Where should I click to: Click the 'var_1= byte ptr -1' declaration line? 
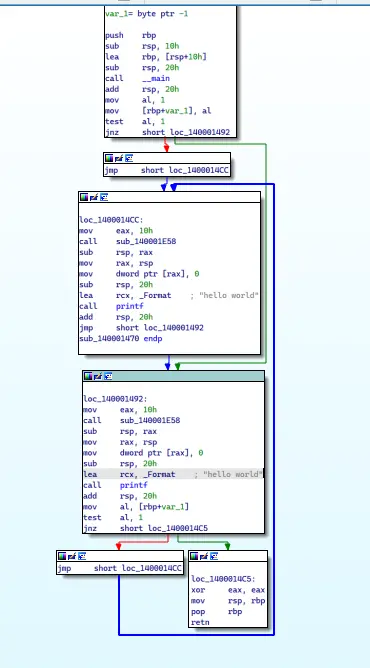point(146,14)
